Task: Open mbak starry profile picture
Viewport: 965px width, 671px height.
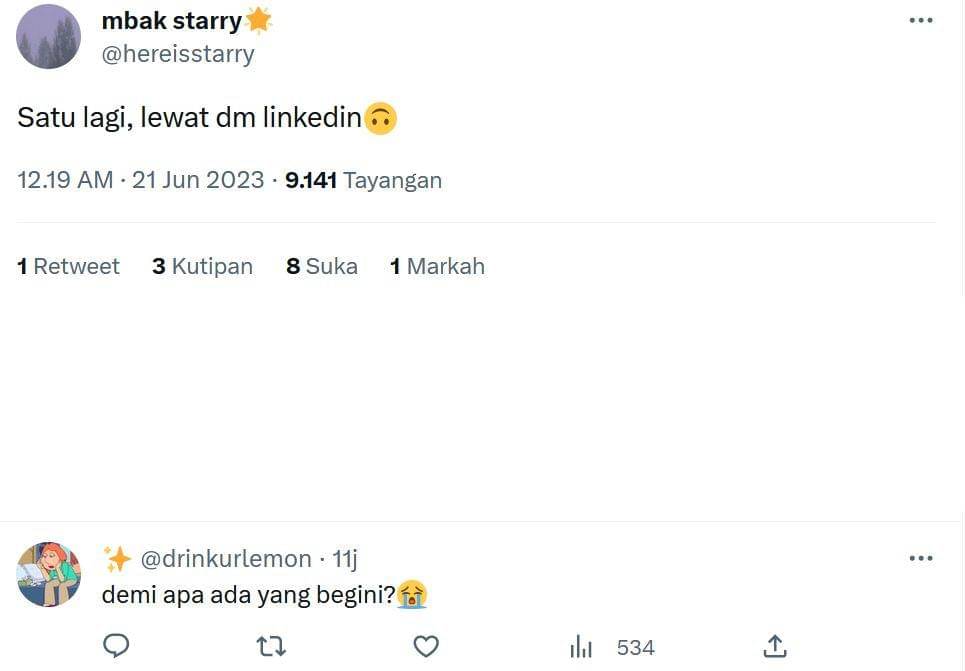Action: pyautogui.click(x=49, y=37)
